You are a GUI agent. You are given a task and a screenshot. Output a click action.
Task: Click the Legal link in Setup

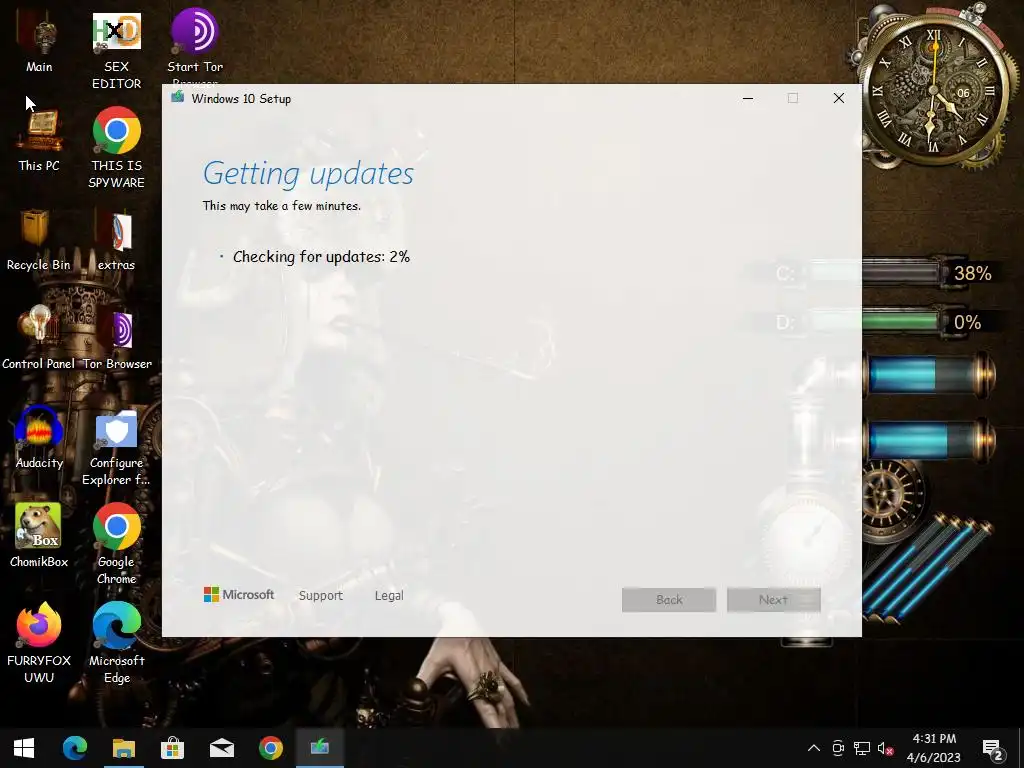(389, 596)
